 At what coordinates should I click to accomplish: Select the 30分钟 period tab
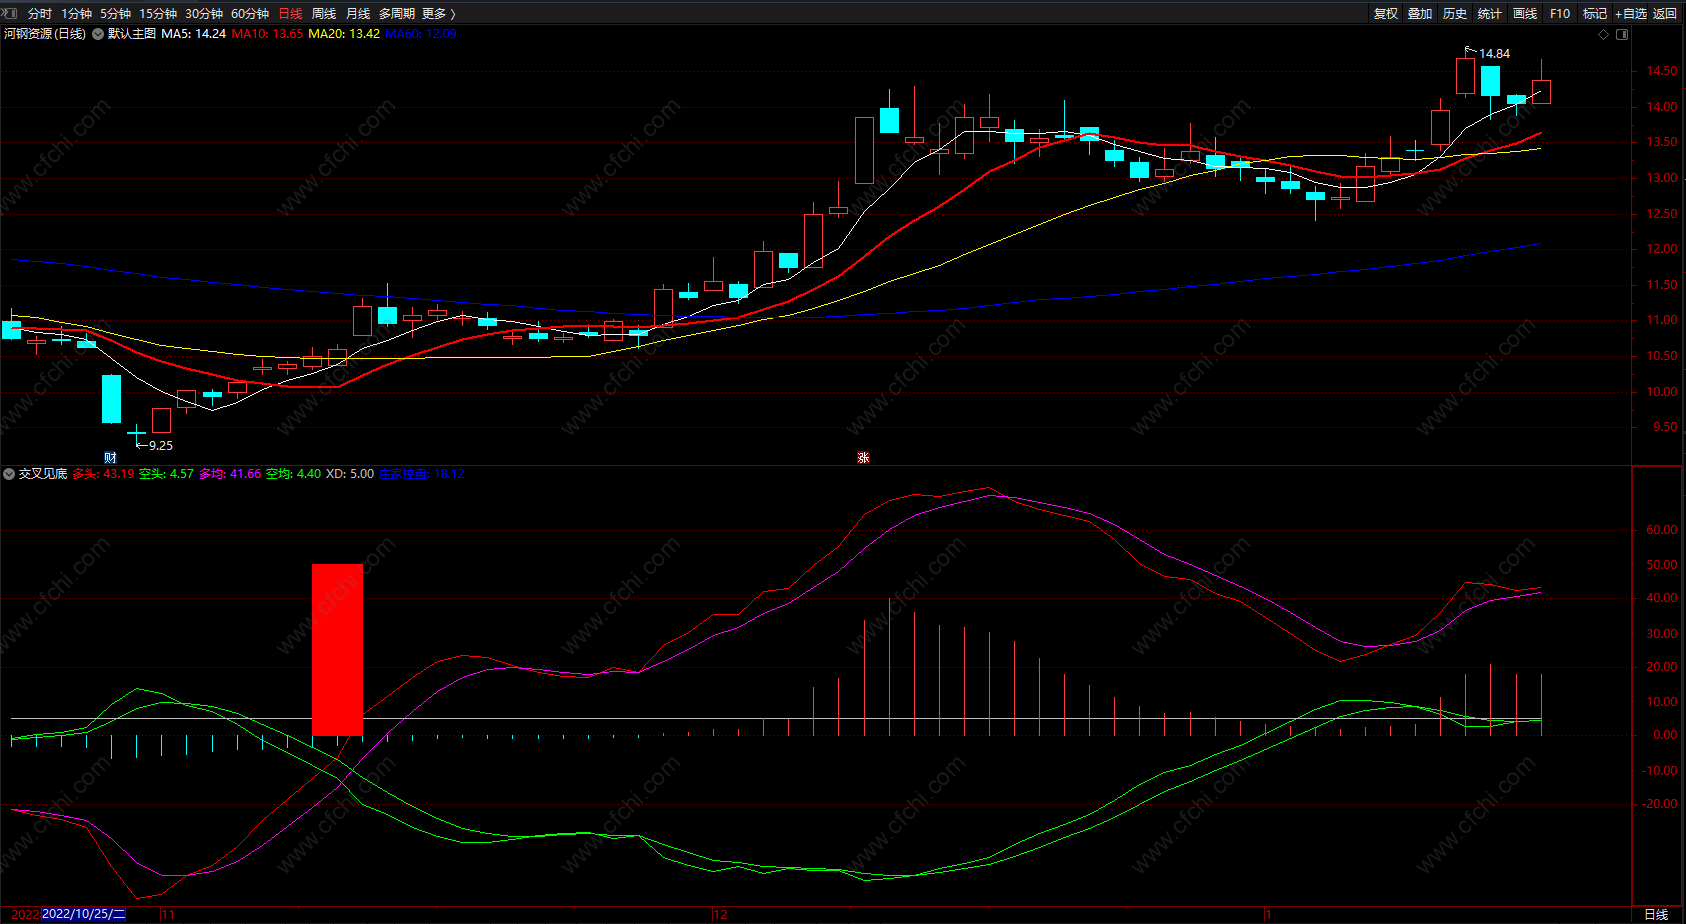click(204, 14)
